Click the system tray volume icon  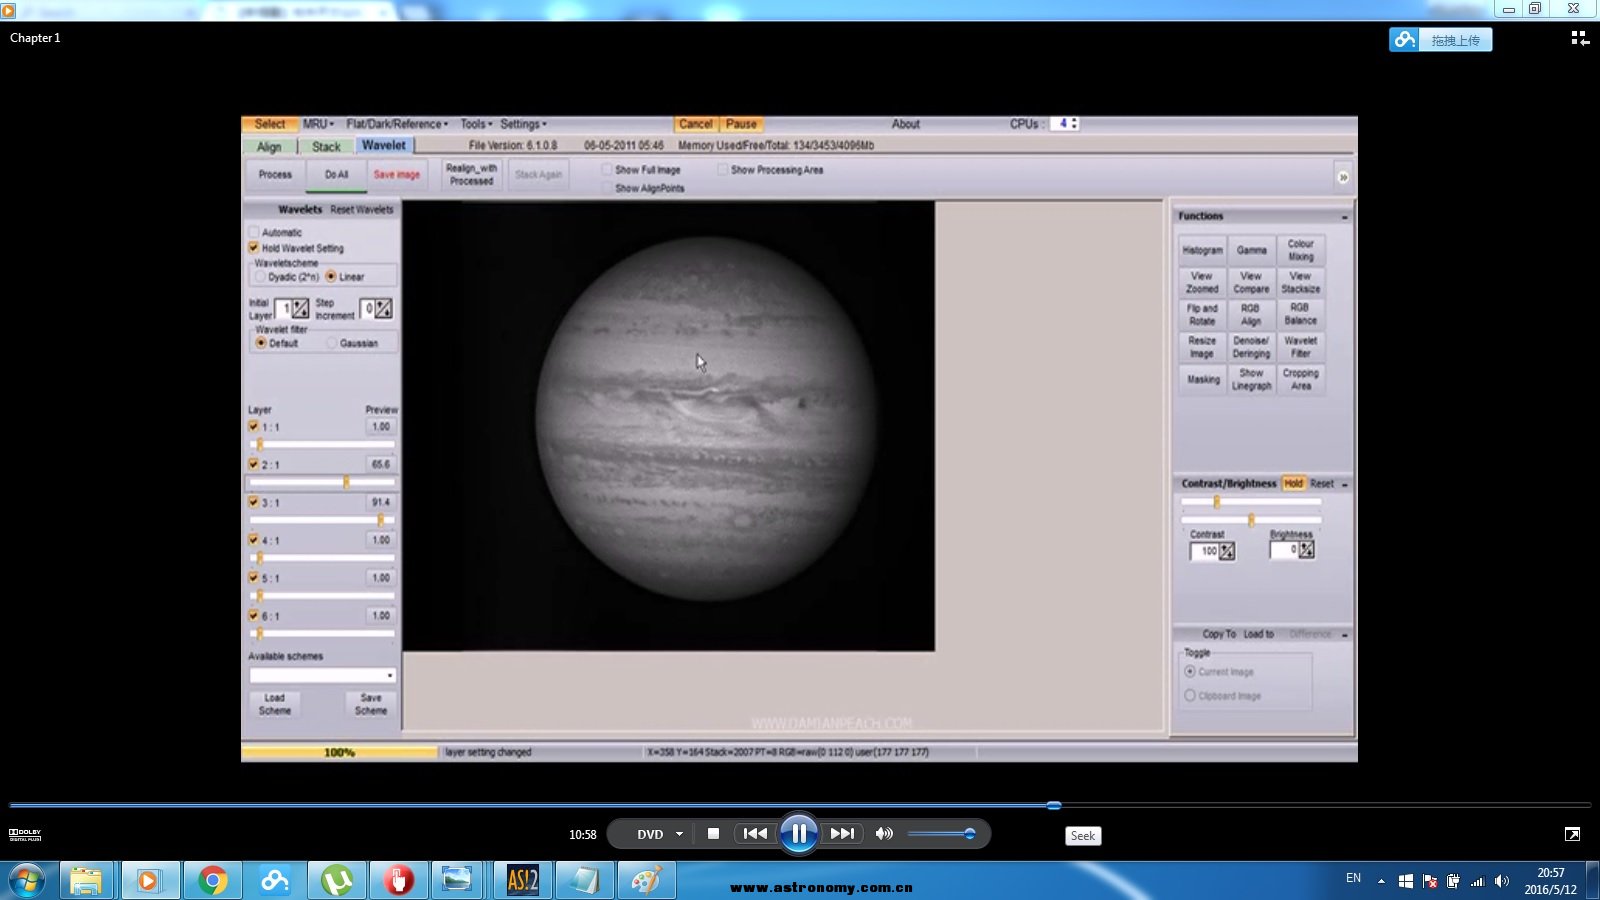pyautogui.click(x=1501, y=881)
